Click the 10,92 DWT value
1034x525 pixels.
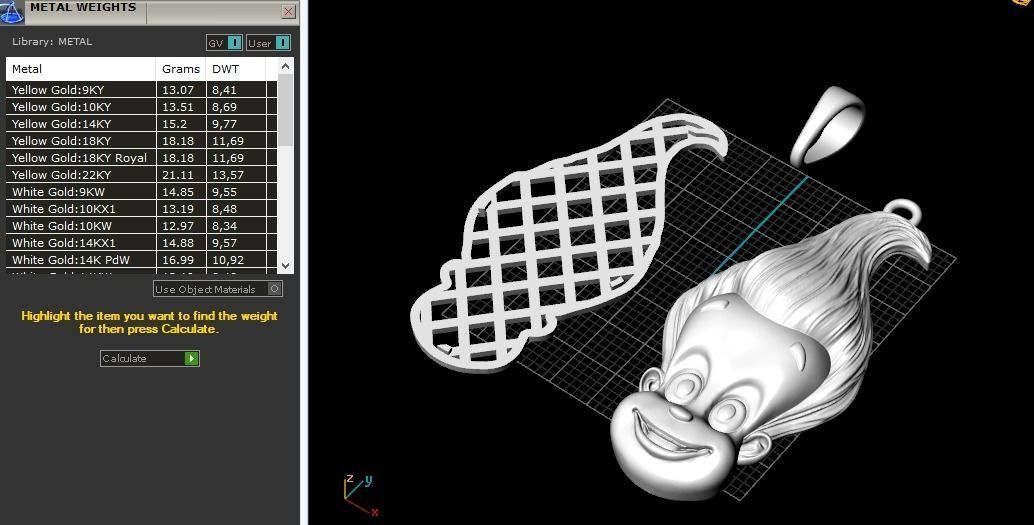(228, 261)
